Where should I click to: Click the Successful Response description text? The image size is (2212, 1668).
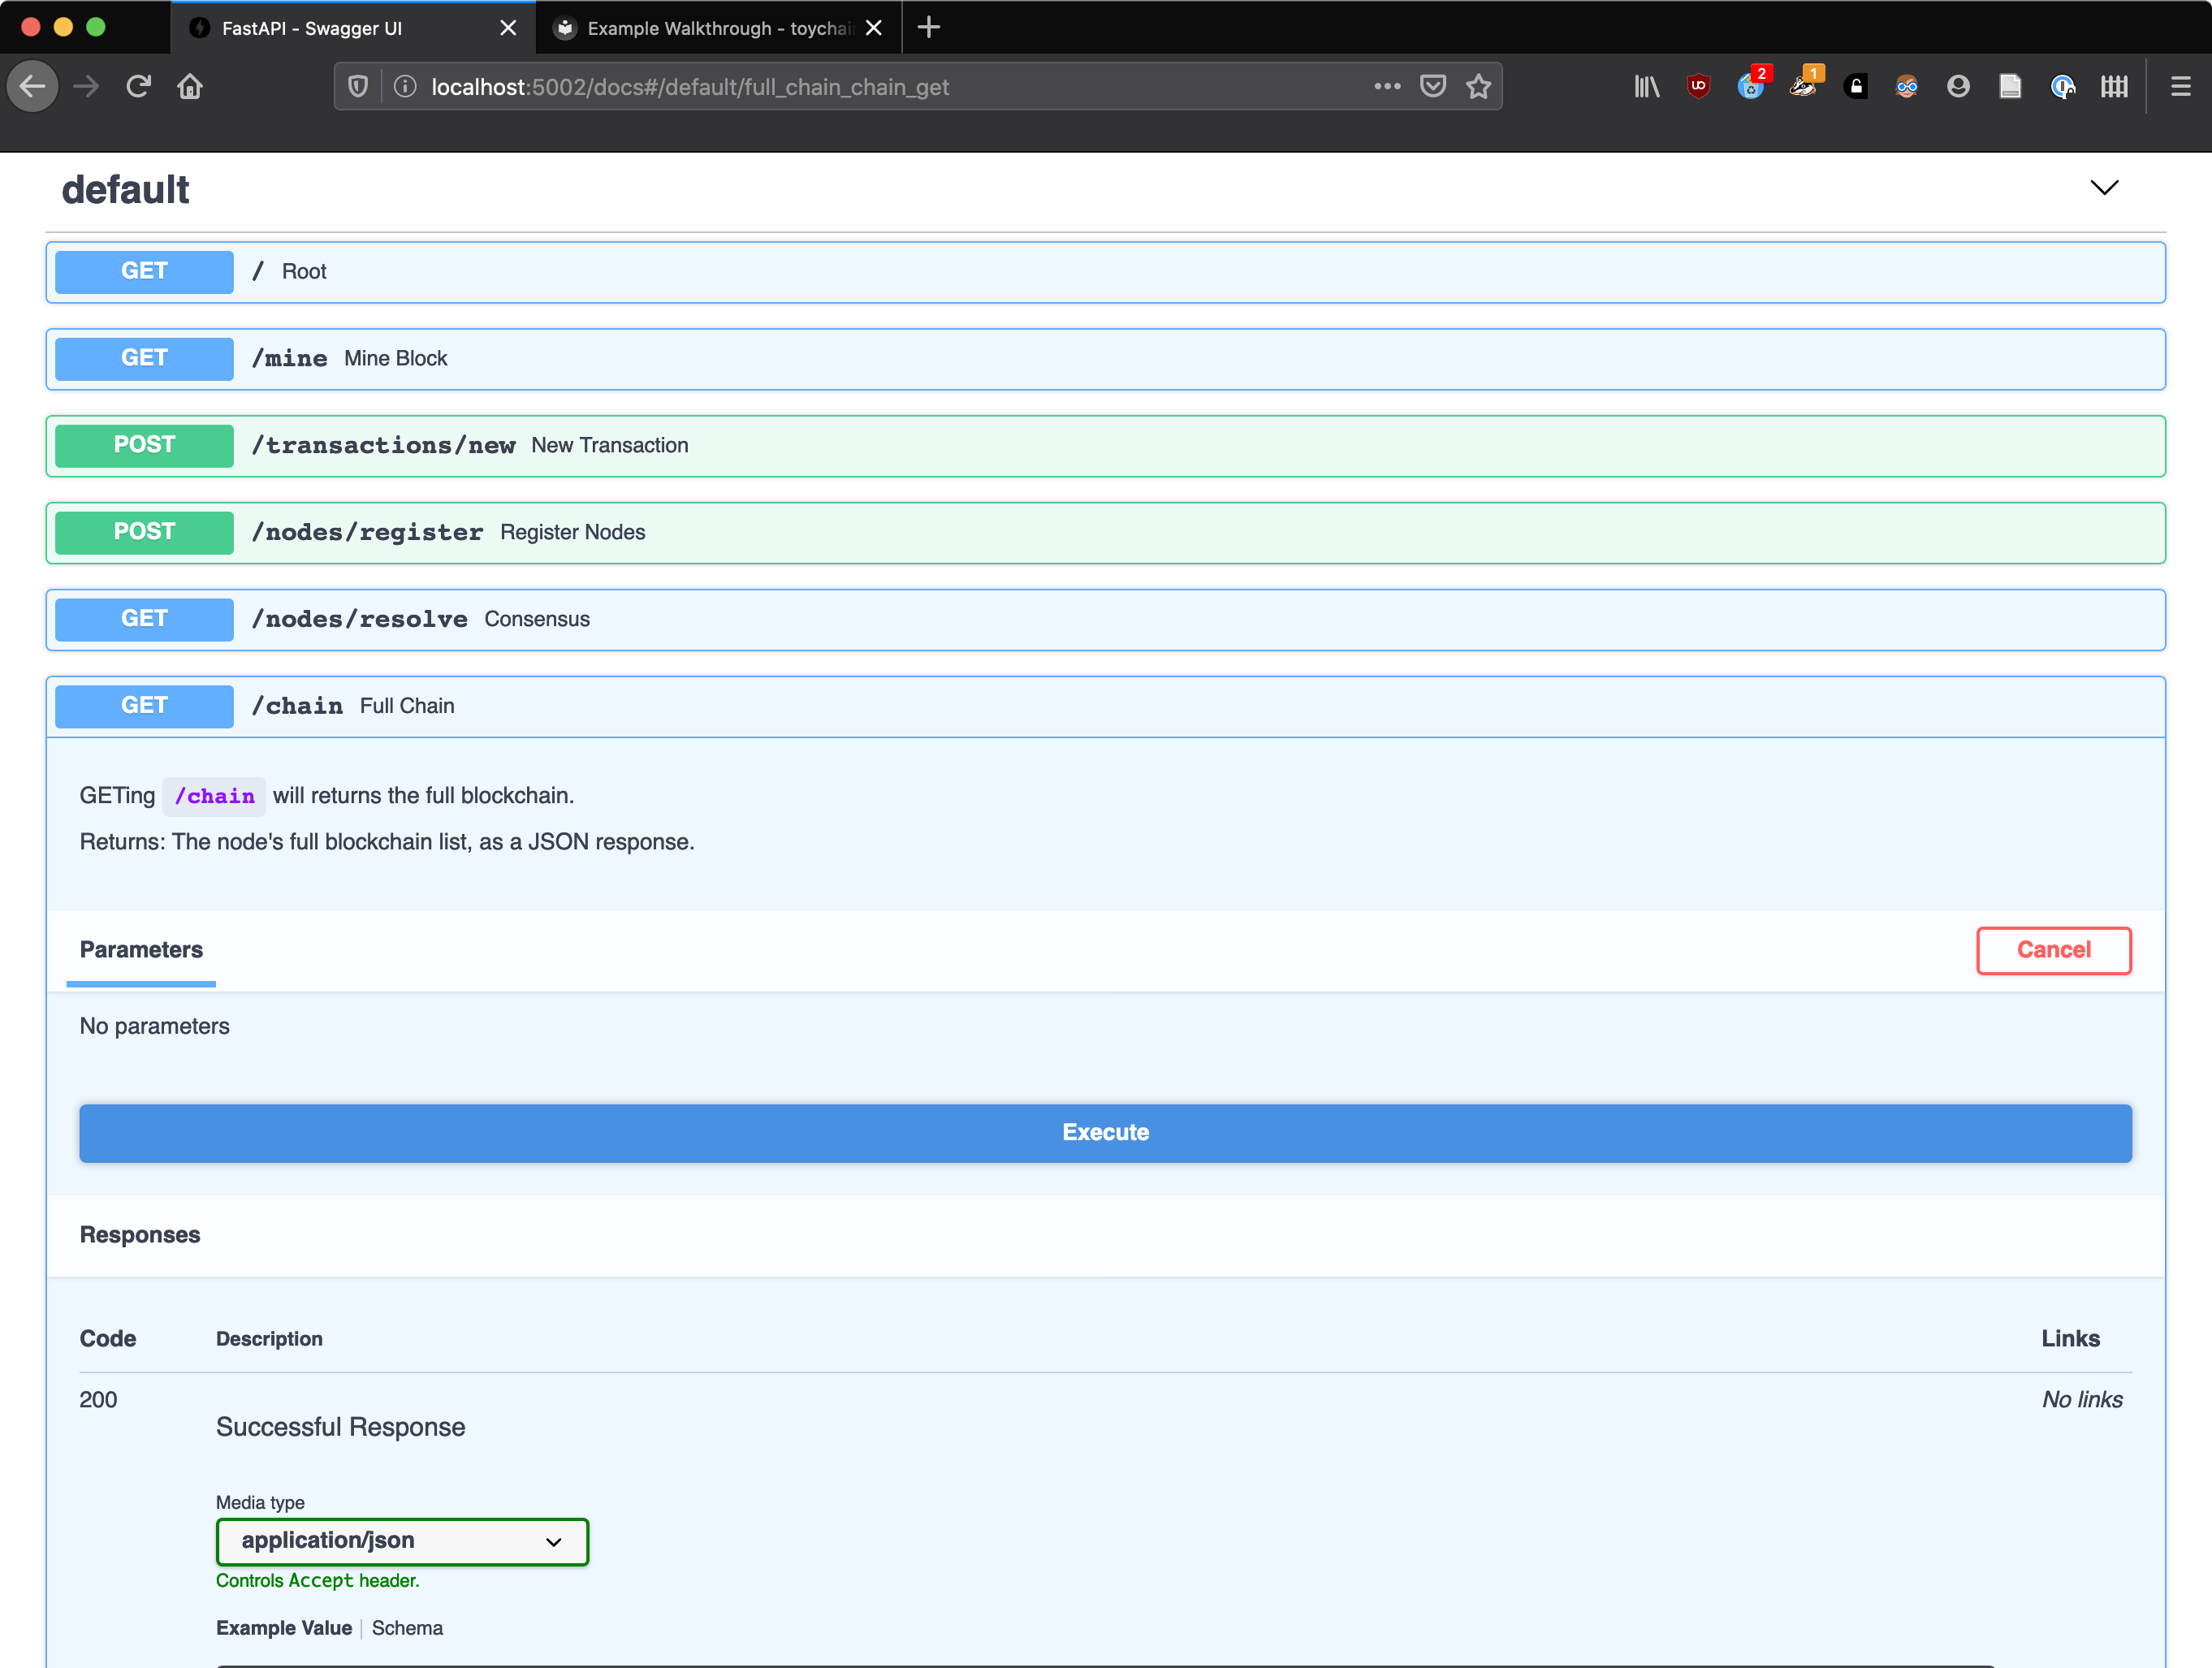click(x=341, y=1427)
